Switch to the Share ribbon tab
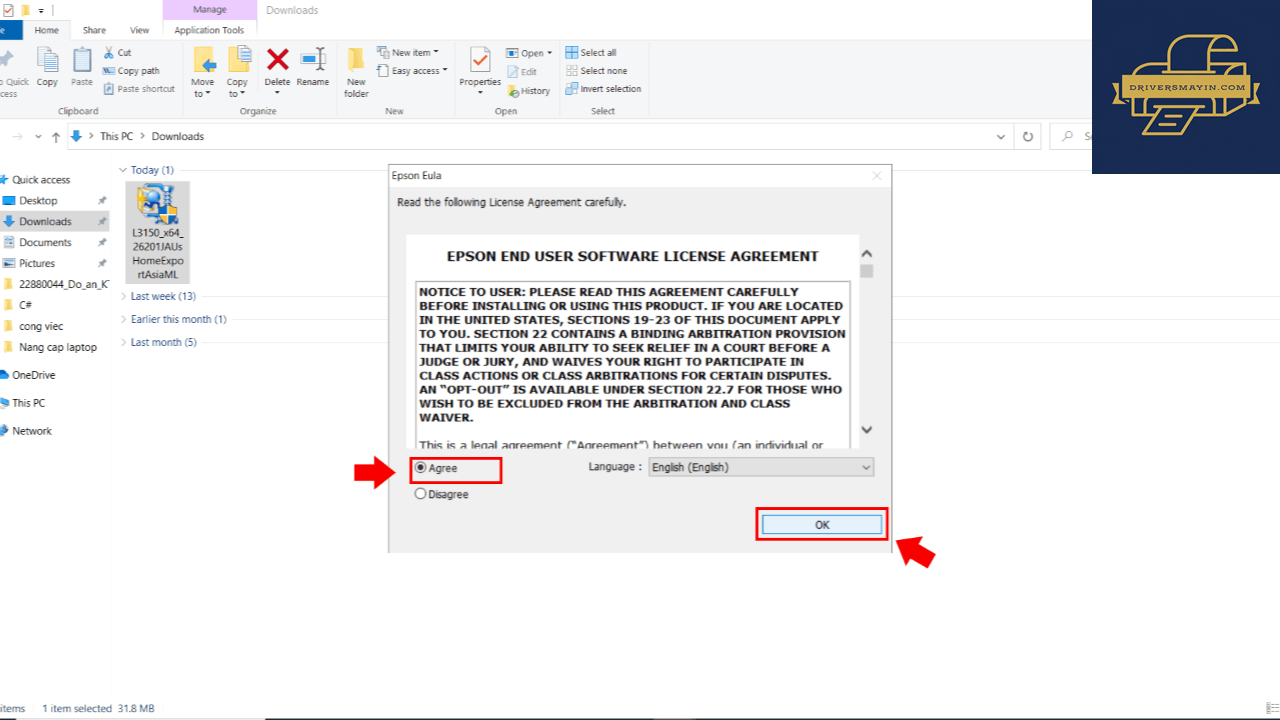The height and width of the screenshot is (720, 1280). 94,30
